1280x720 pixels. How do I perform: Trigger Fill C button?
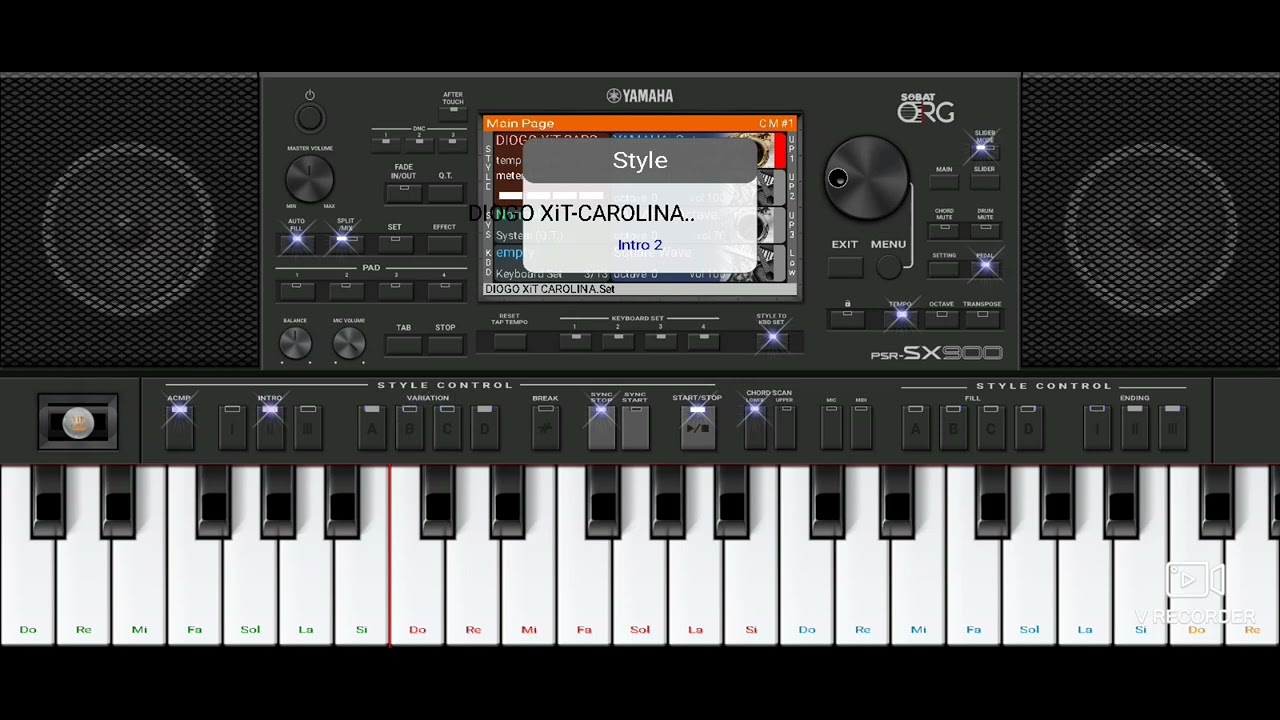coord(990,428)
